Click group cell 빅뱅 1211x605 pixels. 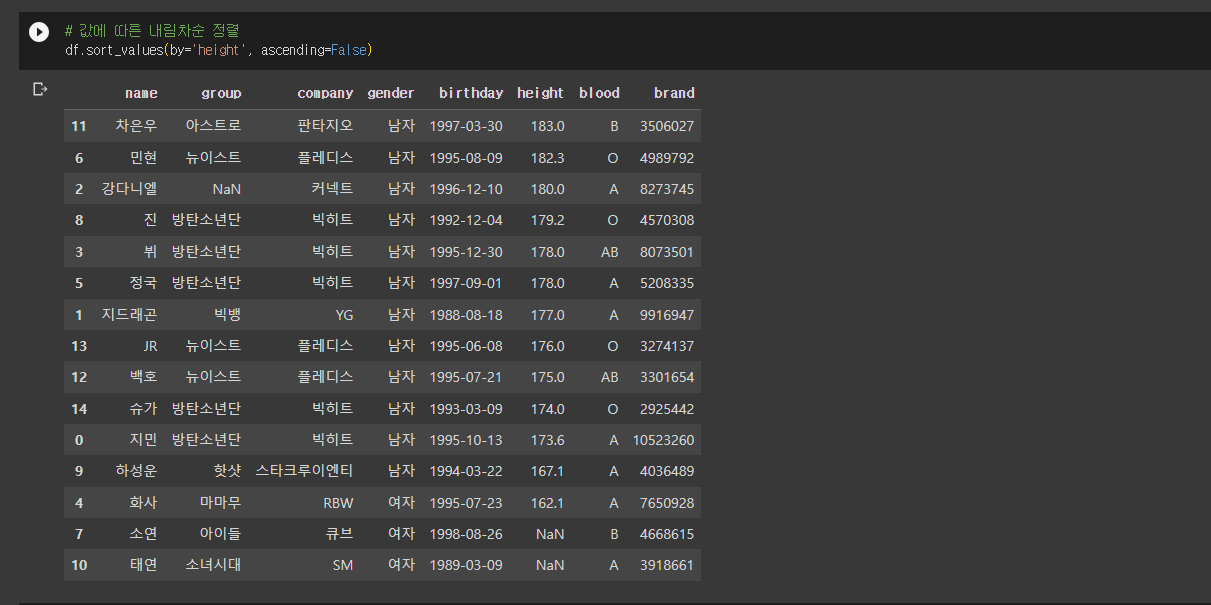pos(227,315)
